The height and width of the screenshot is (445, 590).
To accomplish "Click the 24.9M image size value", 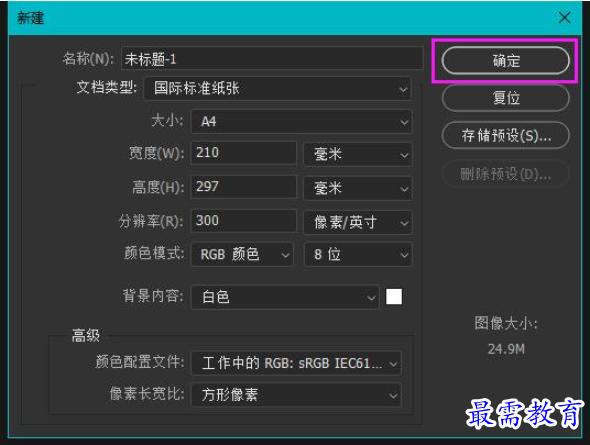I will (506, 349).
